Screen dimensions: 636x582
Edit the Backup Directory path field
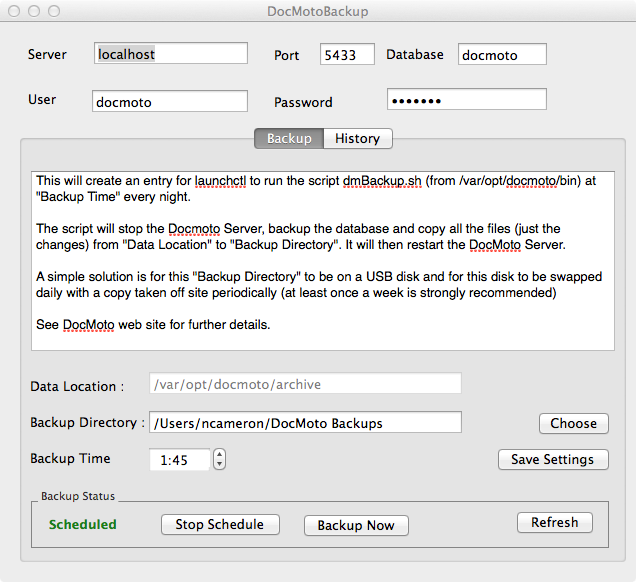click(305, 422)
